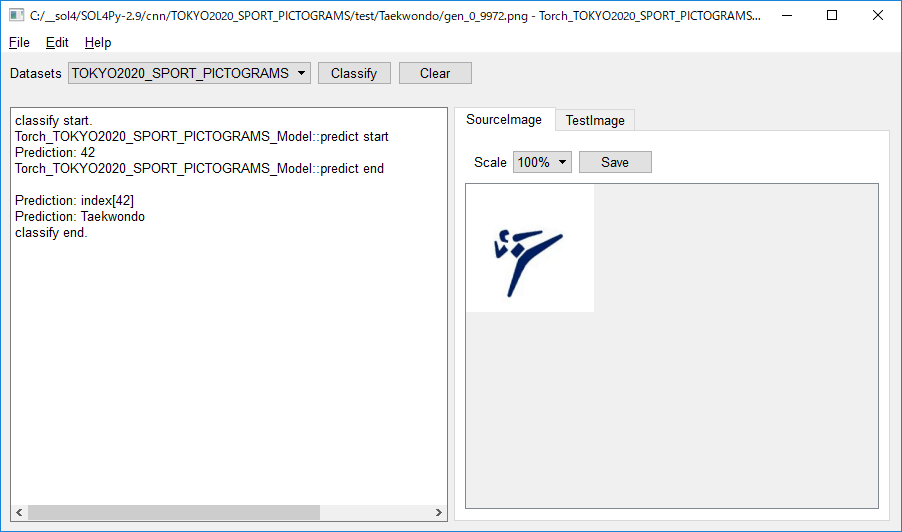Open the Edit menu
This screenshot has width=902, height=532.
pyautogui.click(x=57, y=43)
